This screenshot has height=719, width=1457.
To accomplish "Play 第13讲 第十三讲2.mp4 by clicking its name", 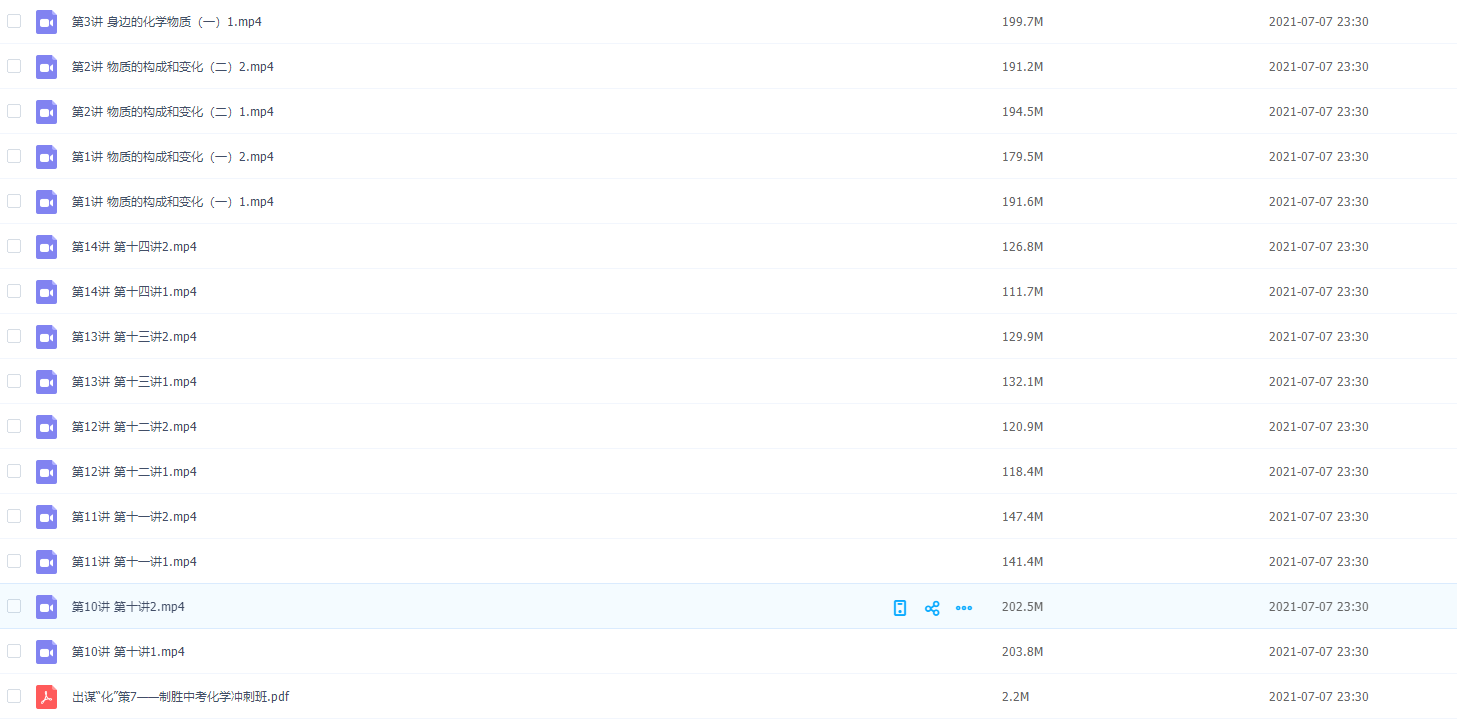I will pyautogui.click(x=134, y=337).
